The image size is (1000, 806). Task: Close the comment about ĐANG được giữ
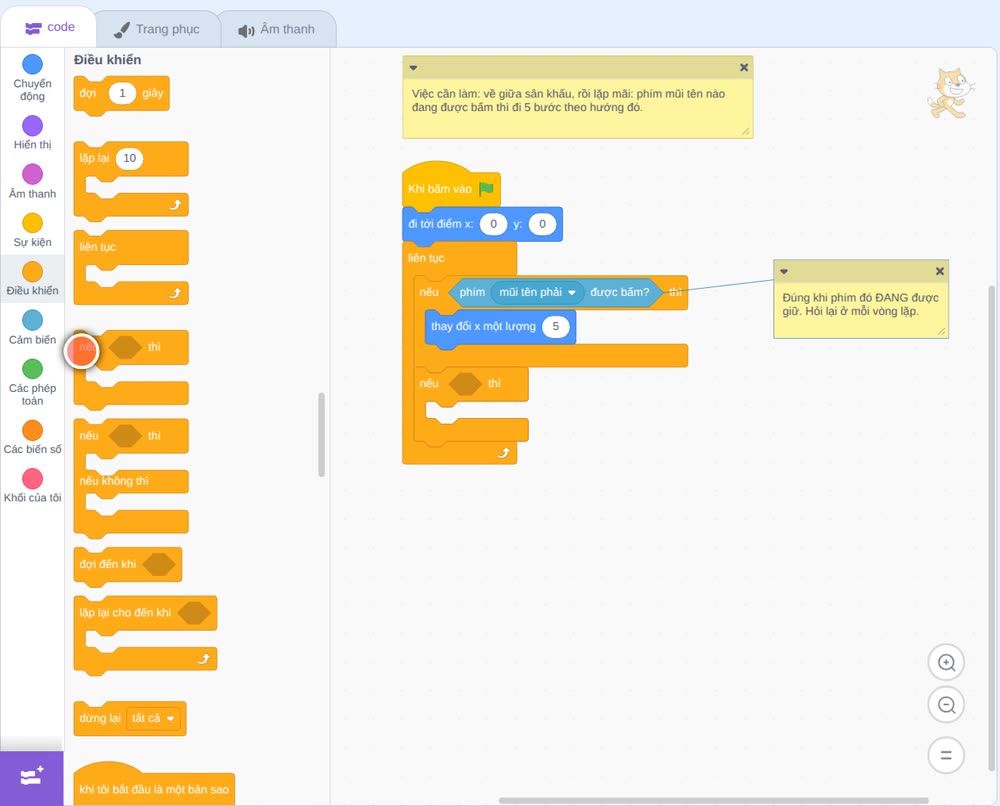coord(939,271)
